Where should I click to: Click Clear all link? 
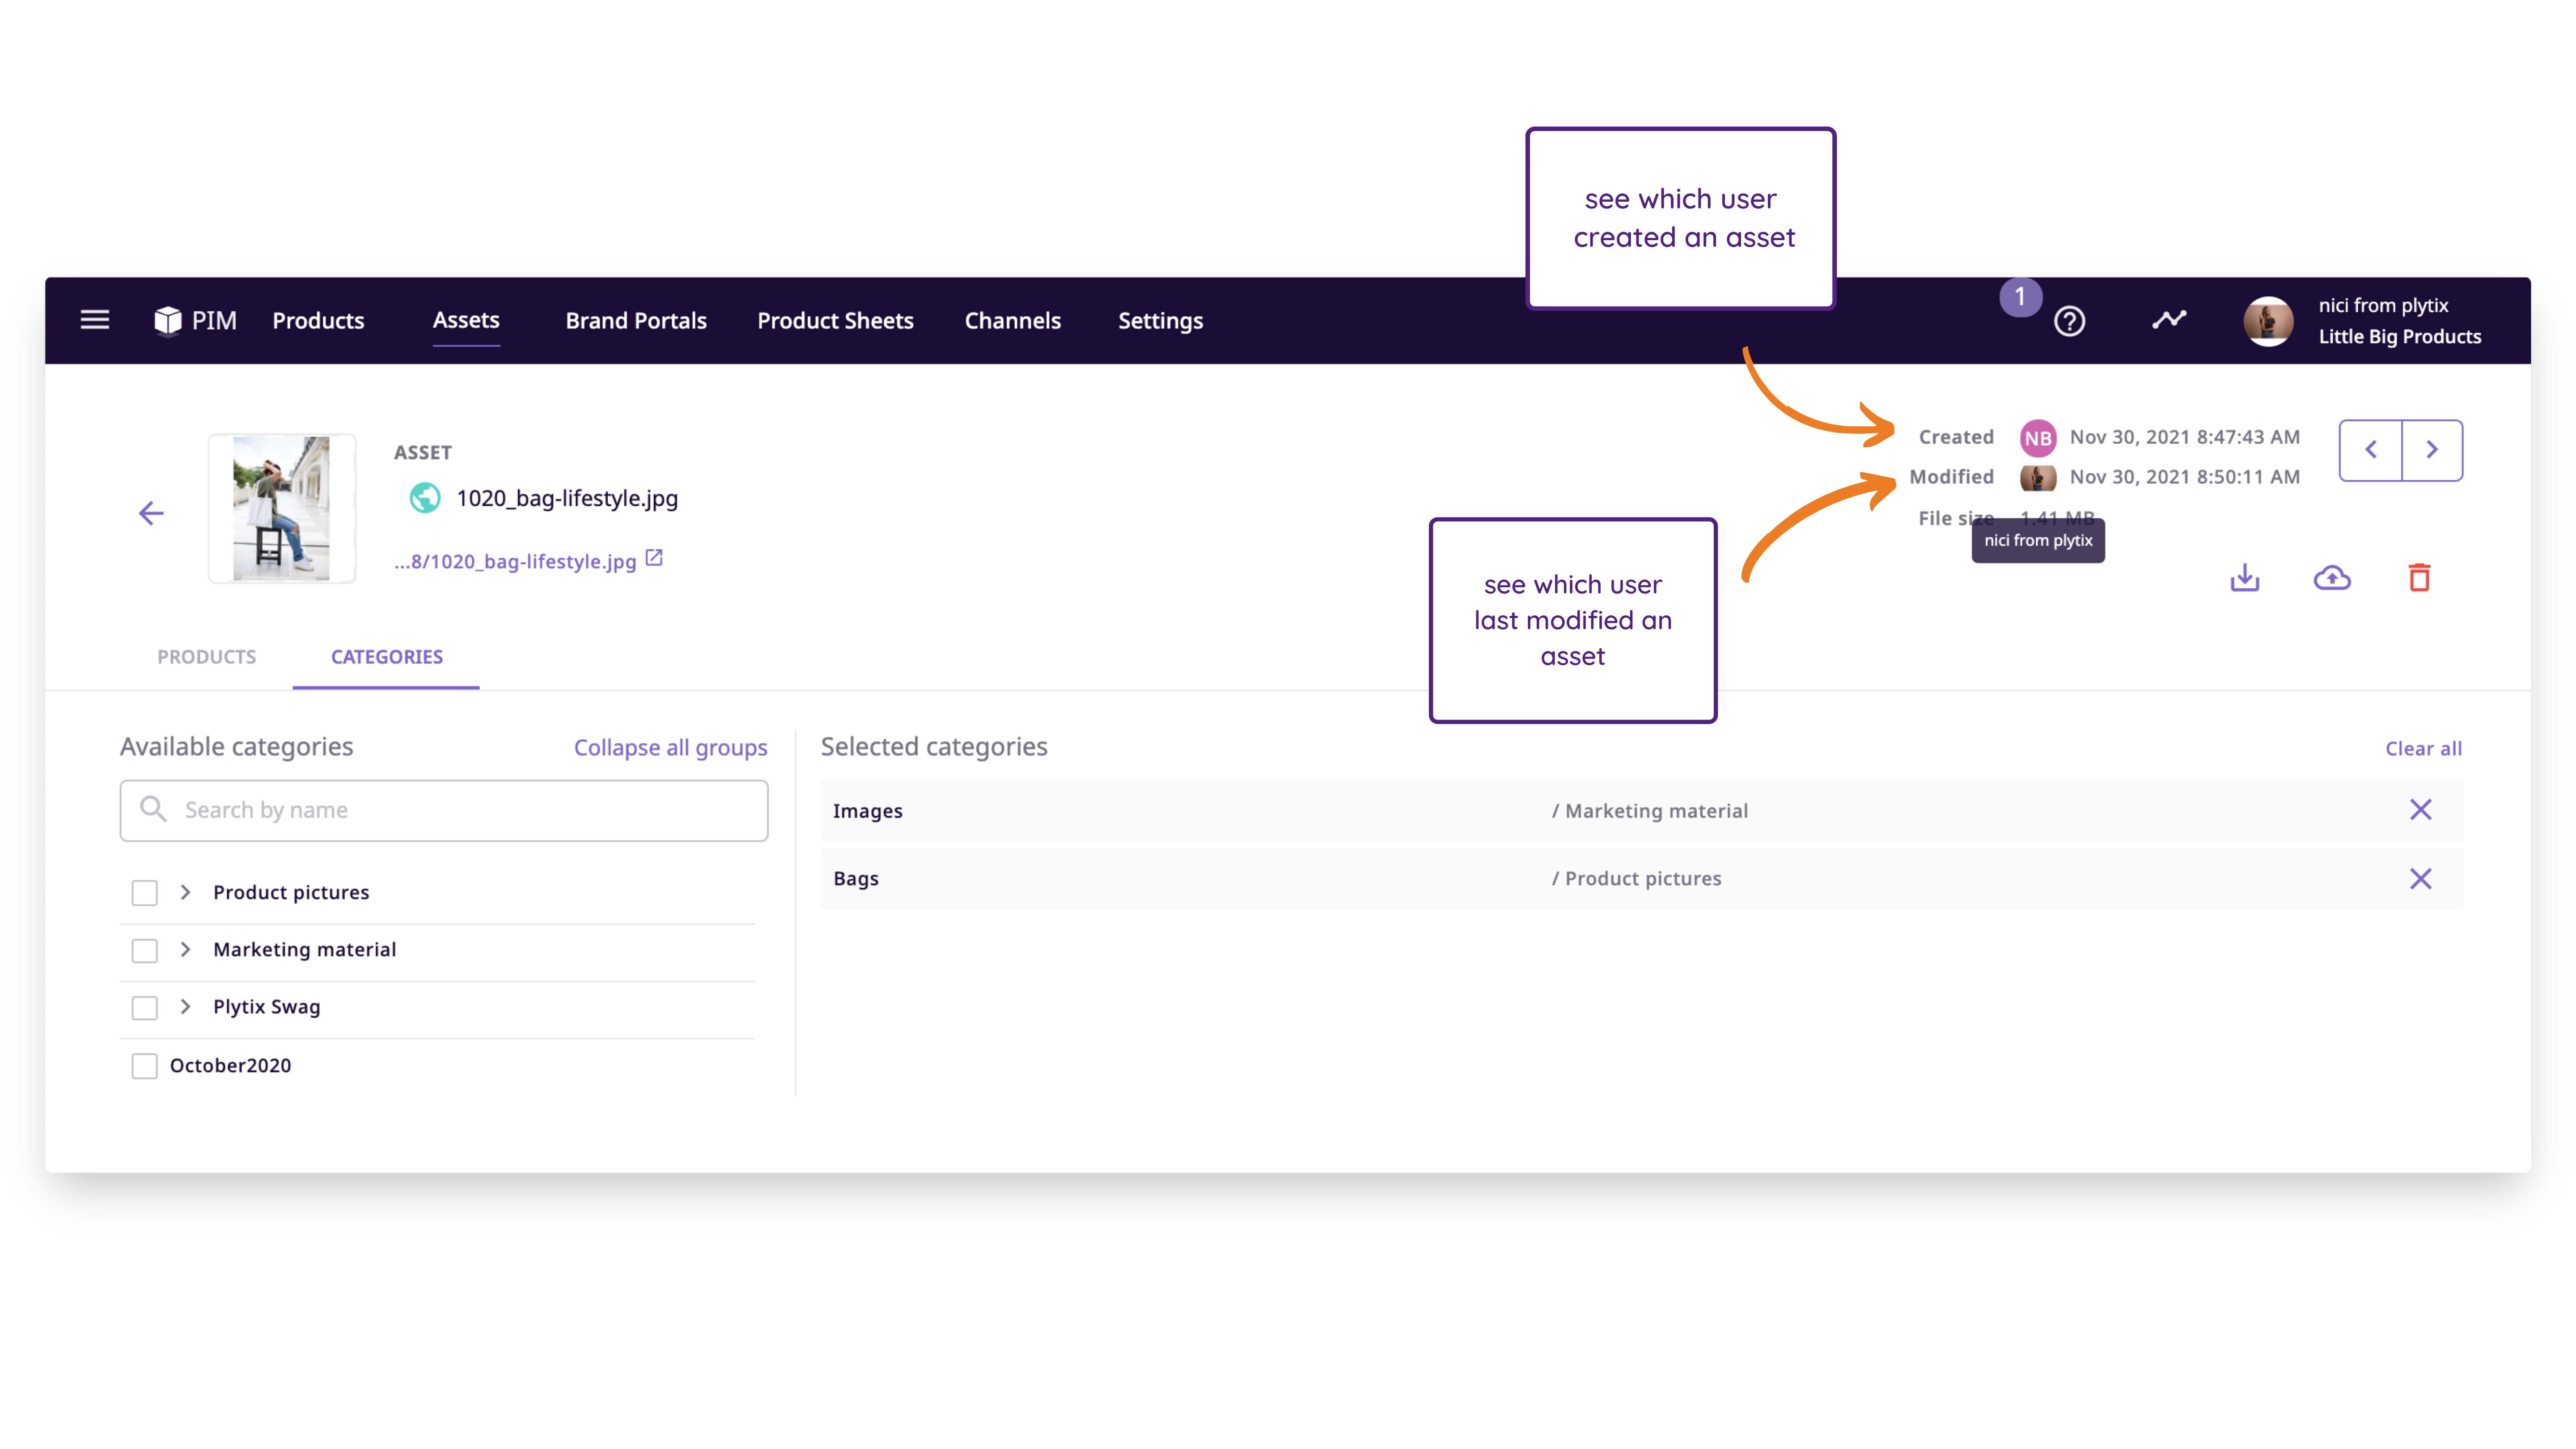[2423, 749]
